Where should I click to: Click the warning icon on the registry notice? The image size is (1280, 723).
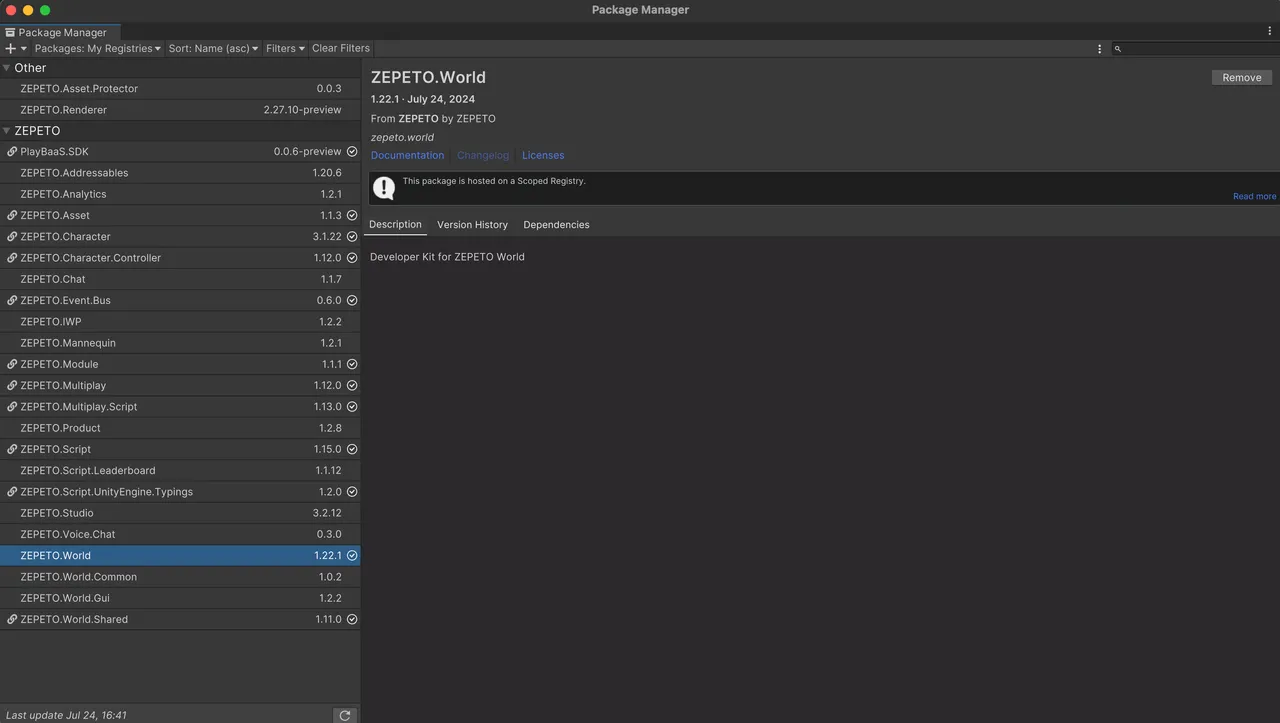[383, 187]
